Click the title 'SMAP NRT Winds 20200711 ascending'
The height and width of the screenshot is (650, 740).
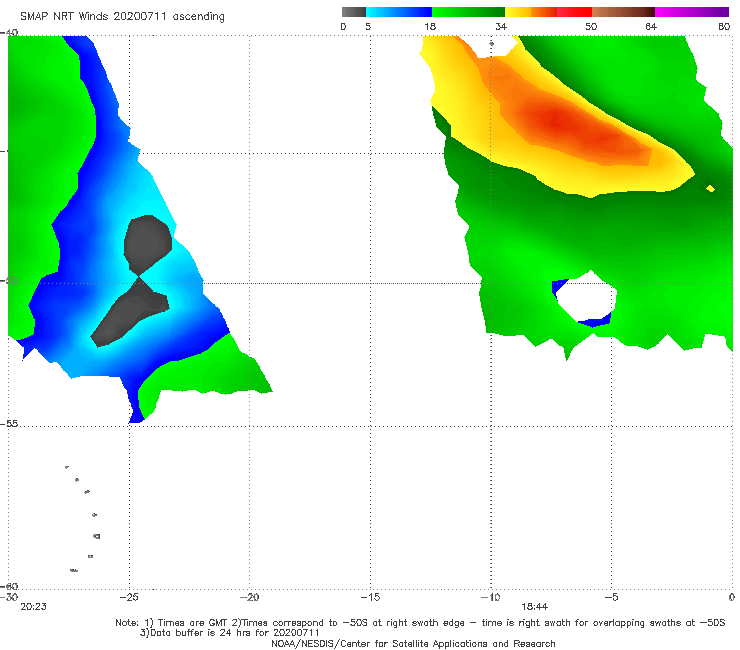pos(122,16)
